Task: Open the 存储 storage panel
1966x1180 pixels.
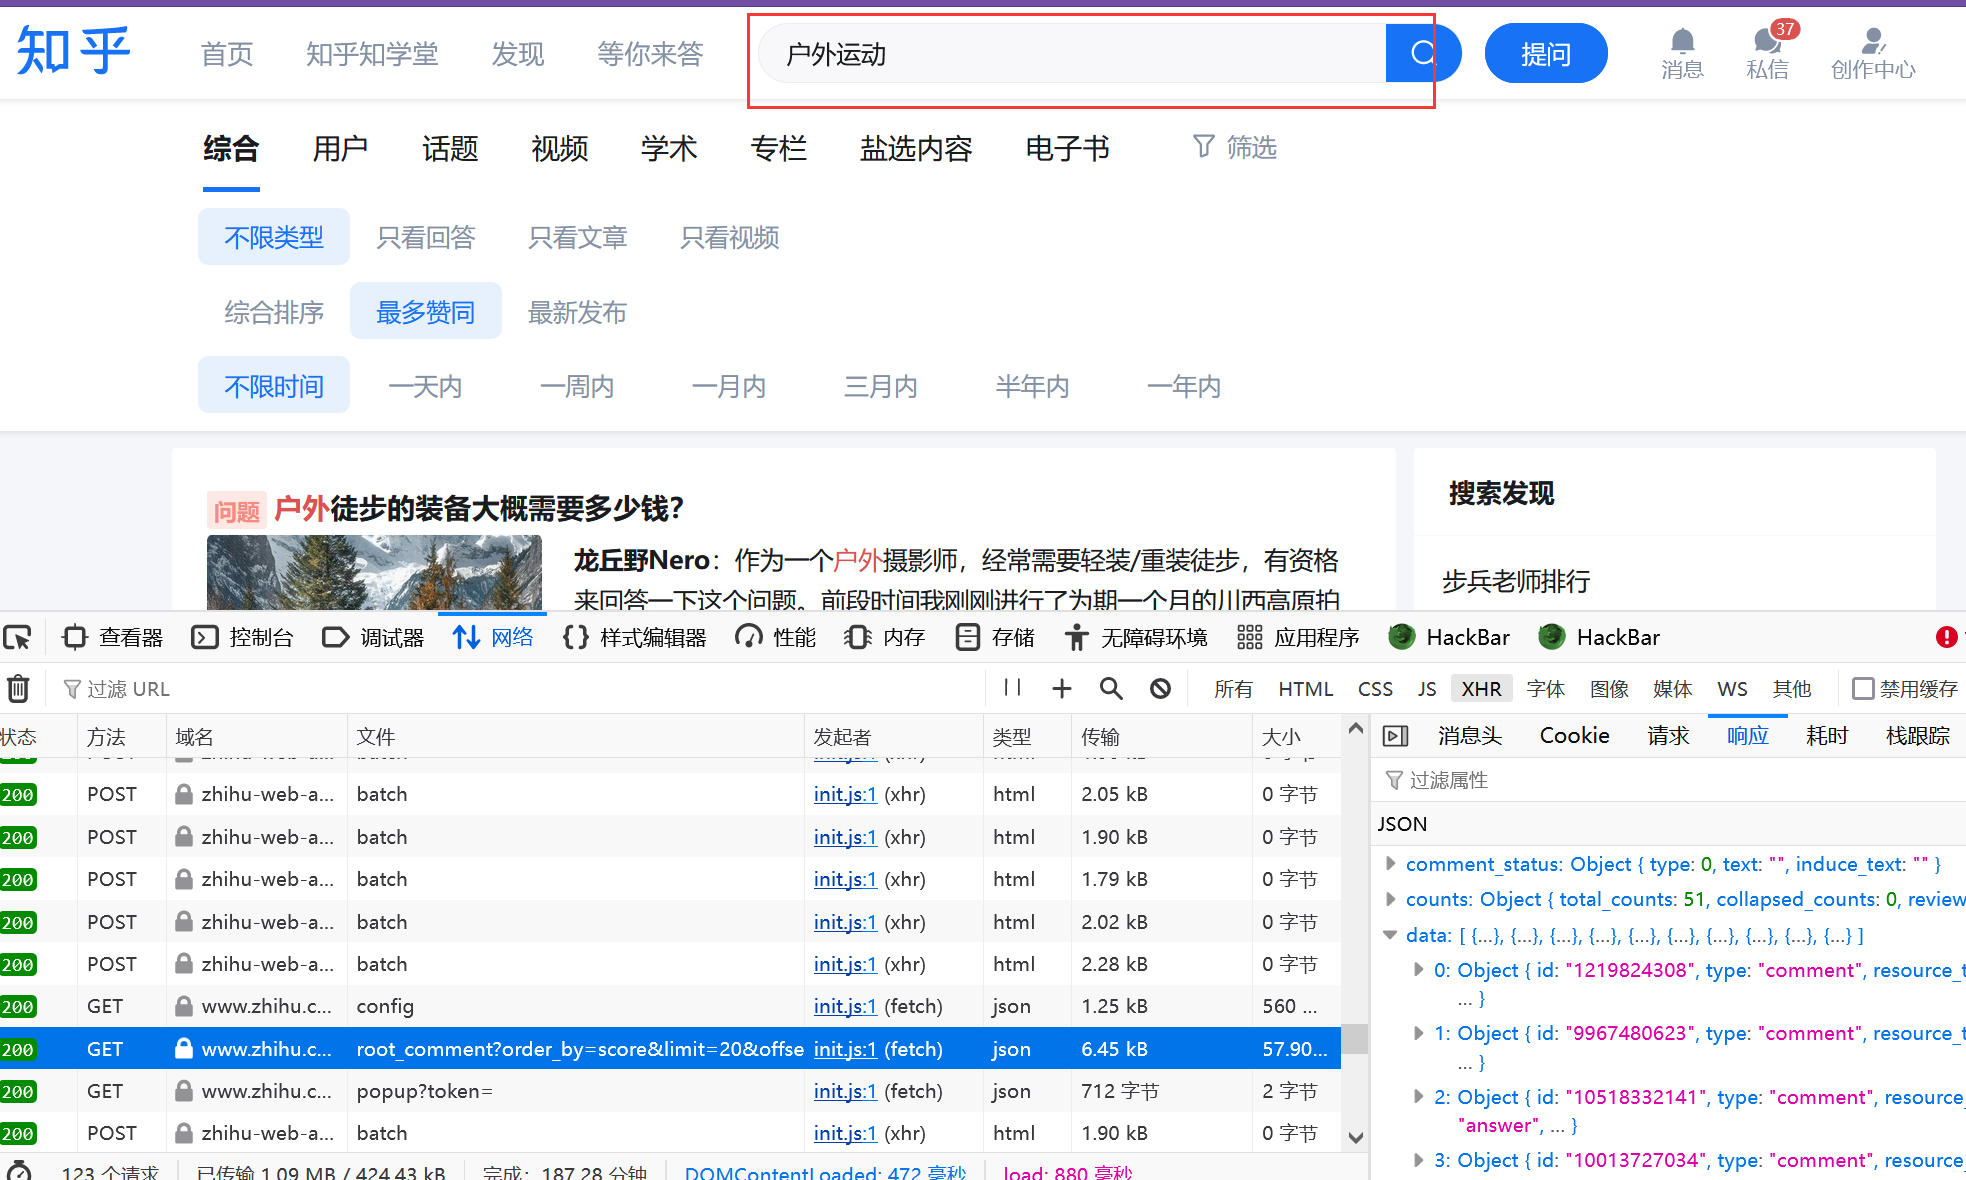Action: (x=995, y=637)
